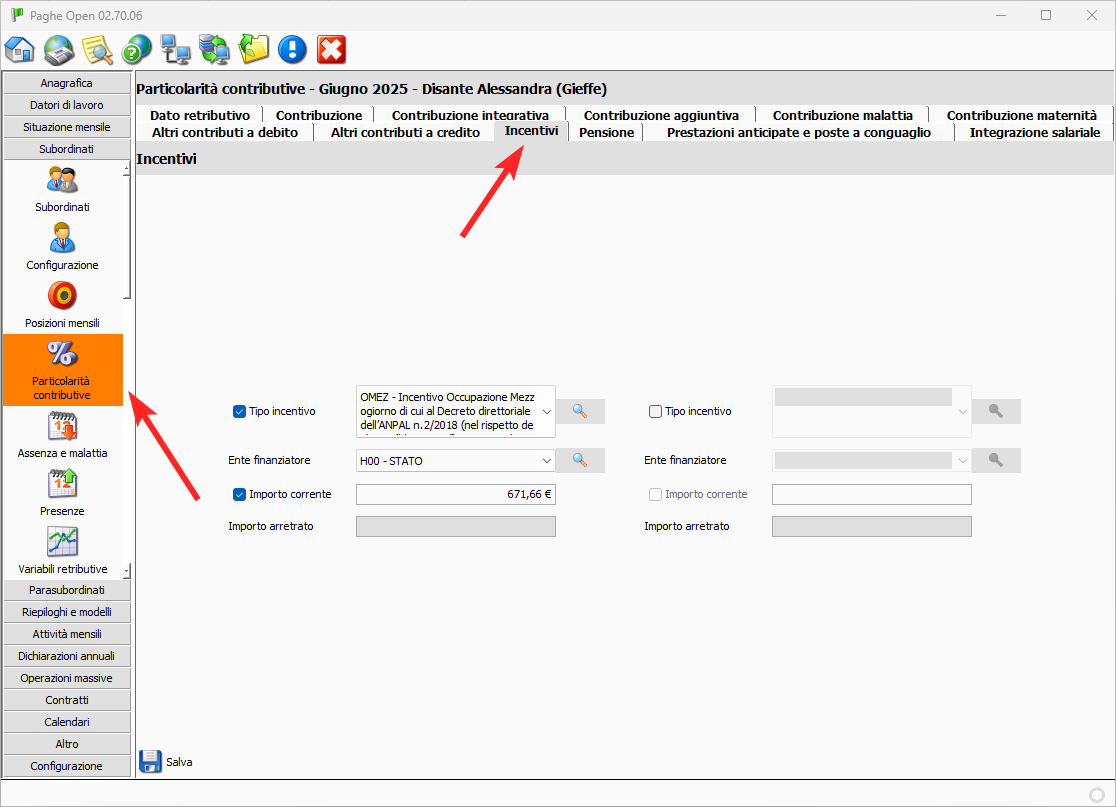1116x807 pixels.
Task: Open the globe with newspaper icon
Action: pos(59,49)
